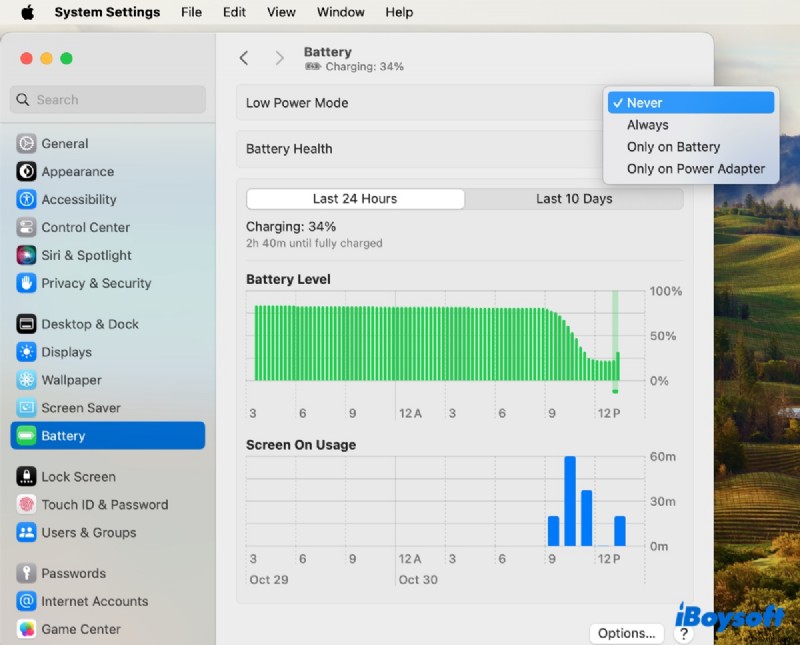Click the Appearance icon in sidebar
Viewport: 800px width, 645px height.
pyautogui.click(x=26, y=171)
